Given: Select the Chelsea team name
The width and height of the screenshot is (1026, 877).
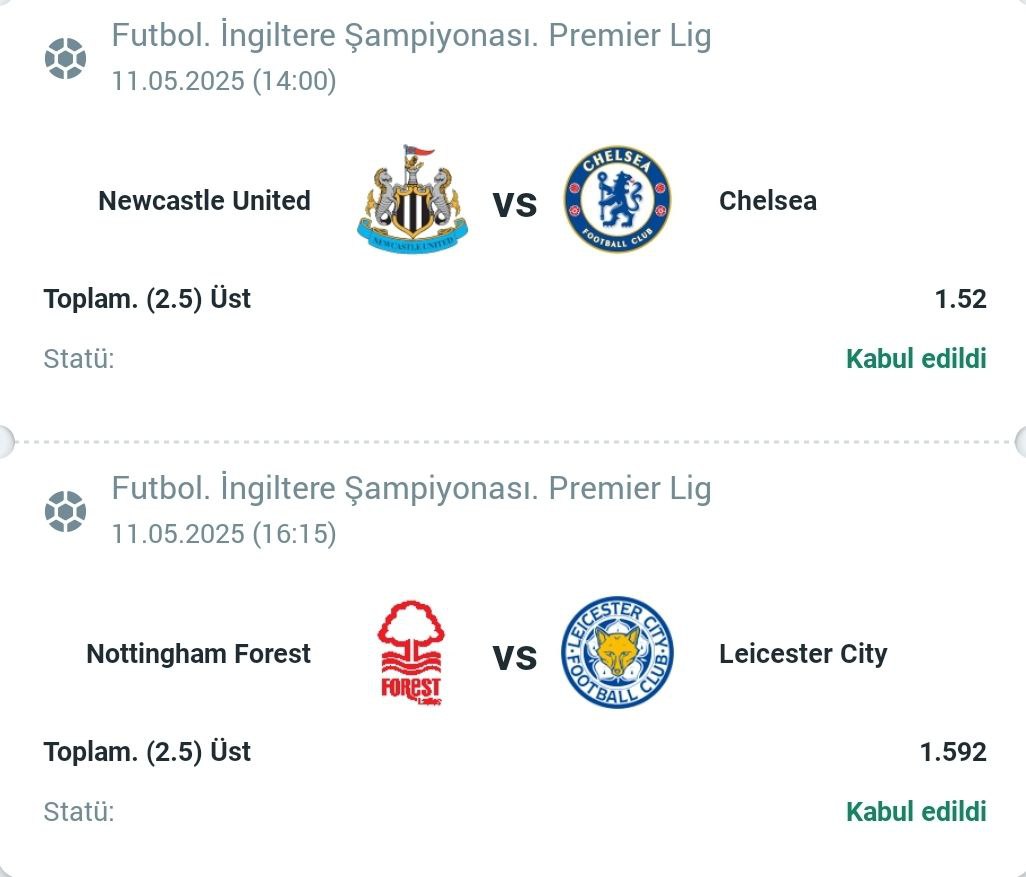Looking at the screenshot, I should 768,201.
